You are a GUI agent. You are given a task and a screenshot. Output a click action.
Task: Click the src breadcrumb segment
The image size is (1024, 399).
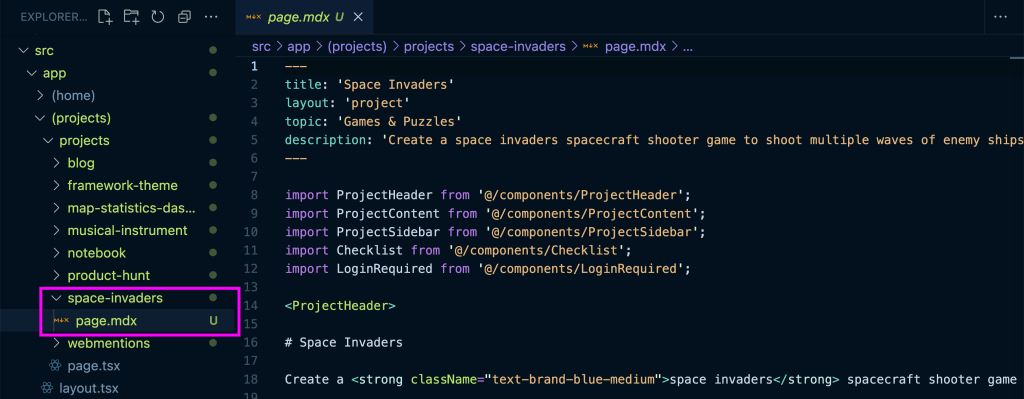(x=261, y=46)
